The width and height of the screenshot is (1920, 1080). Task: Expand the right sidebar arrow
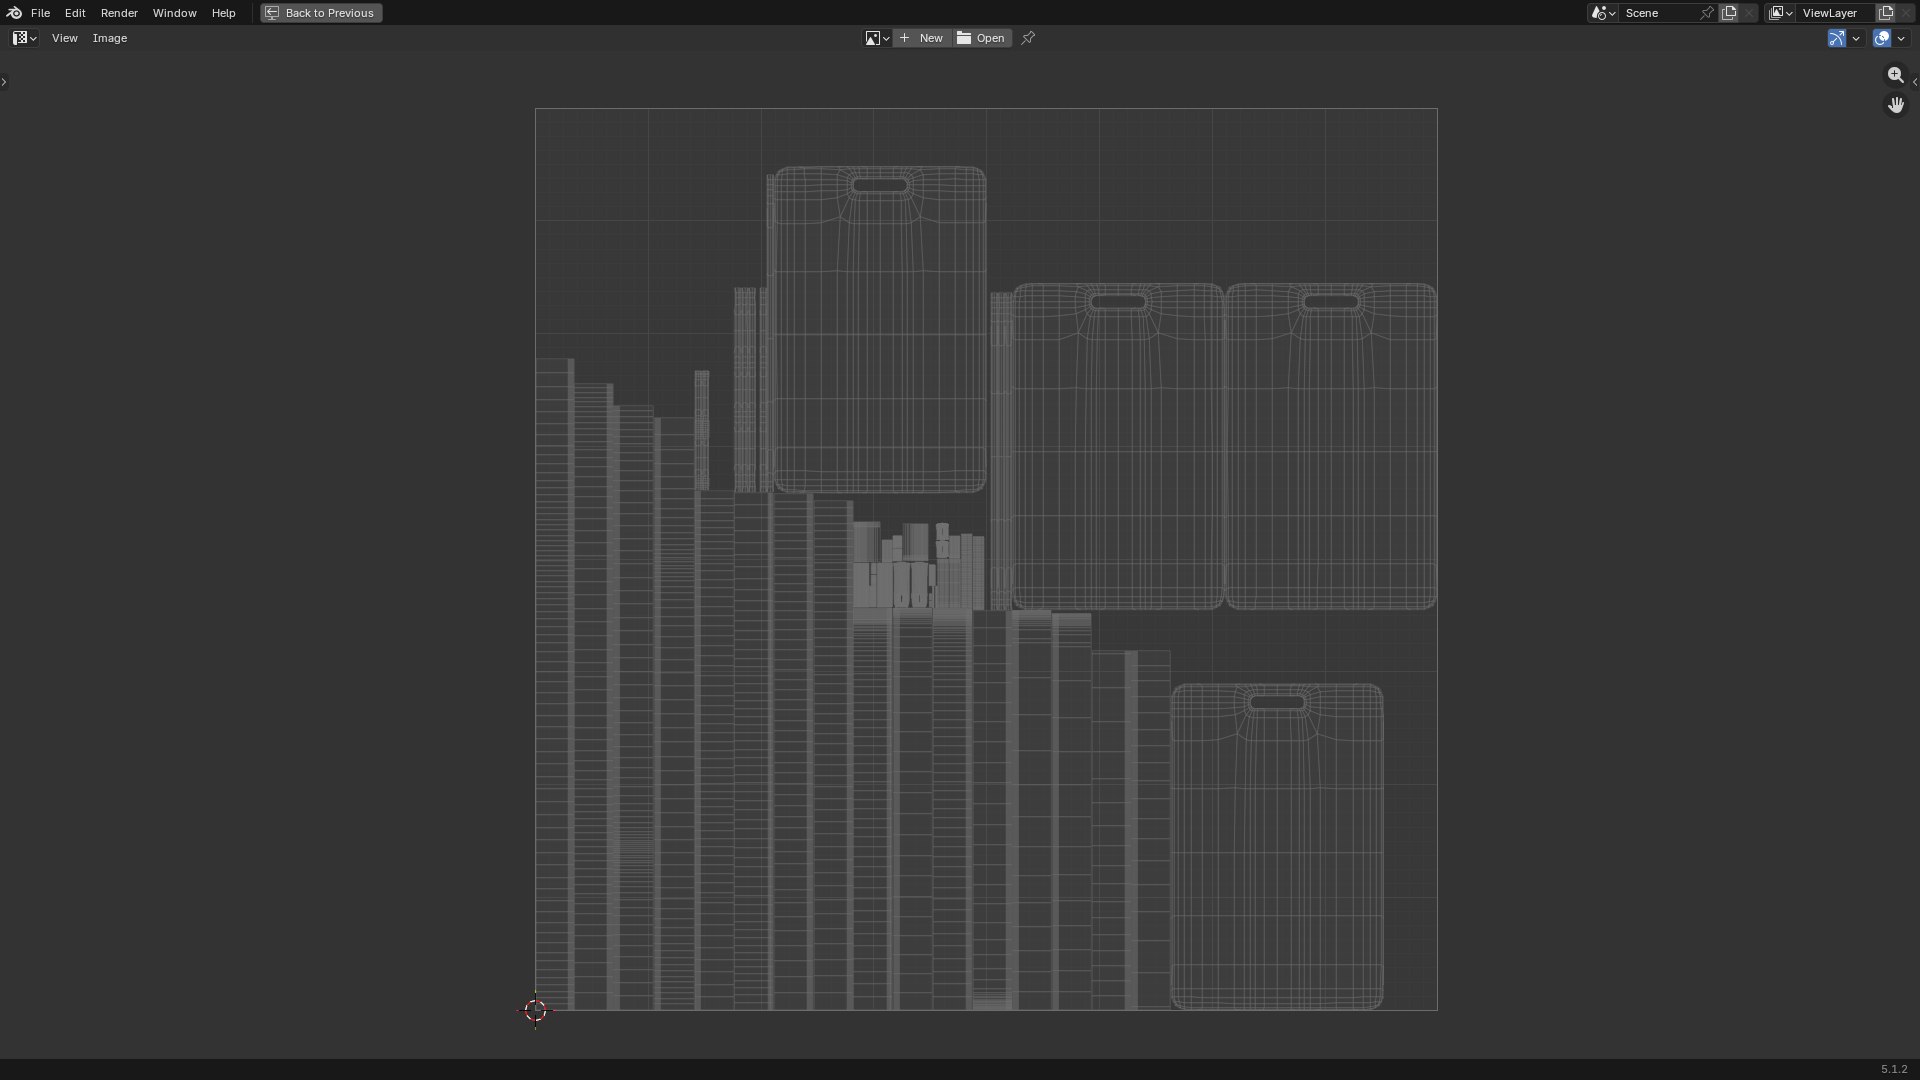(1915, 82)
